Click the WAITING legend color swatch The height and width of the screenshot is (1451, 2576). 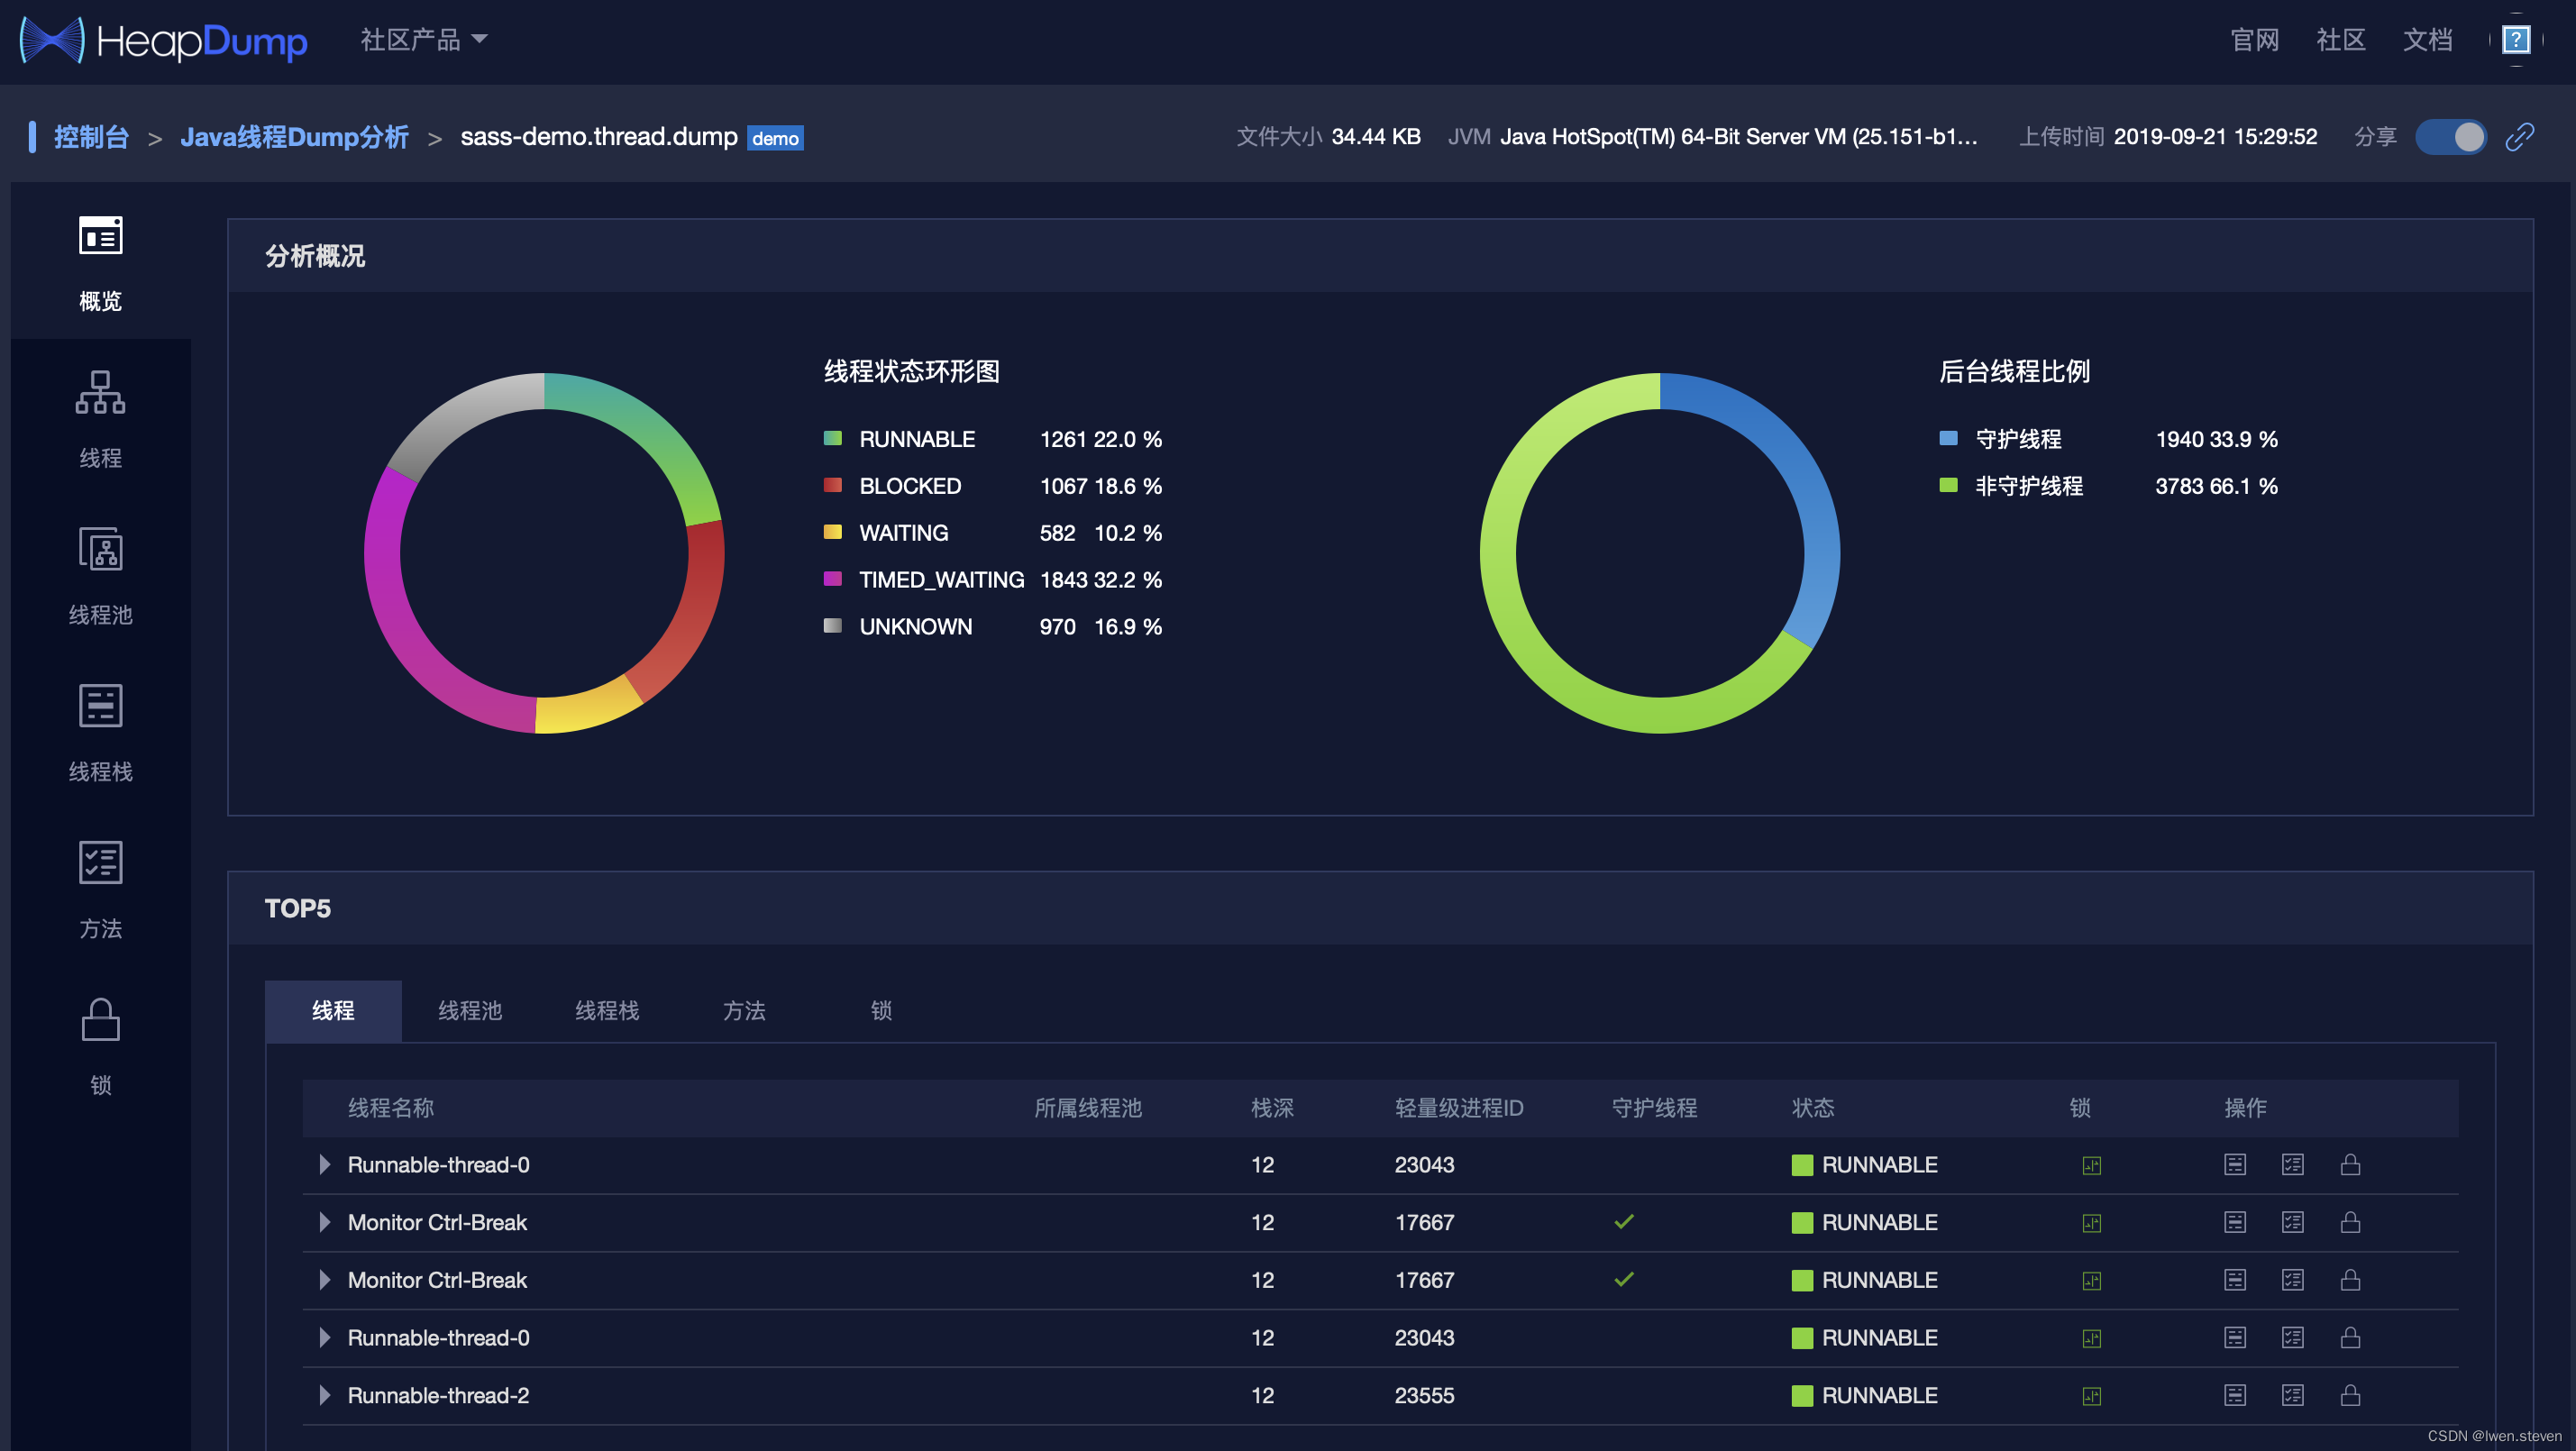pyautogui.click(x=832, y=532)
